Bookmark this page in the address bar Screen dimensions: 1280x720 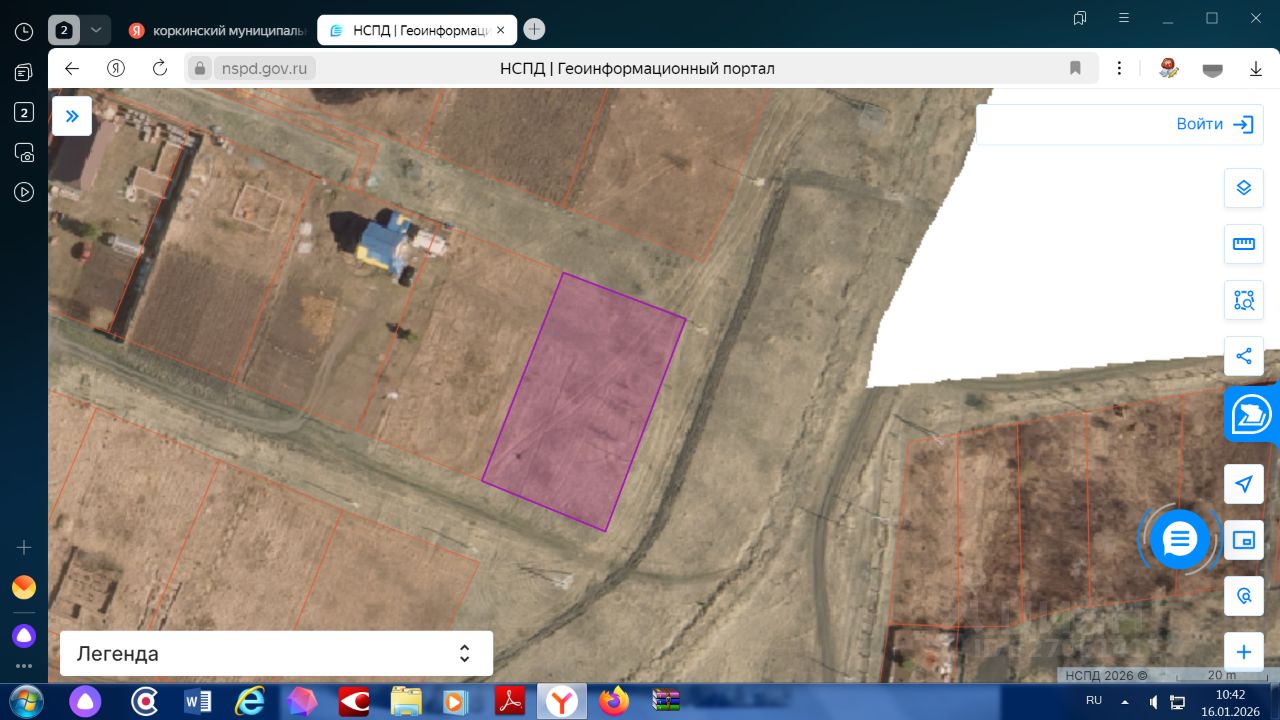(1076, 68)
